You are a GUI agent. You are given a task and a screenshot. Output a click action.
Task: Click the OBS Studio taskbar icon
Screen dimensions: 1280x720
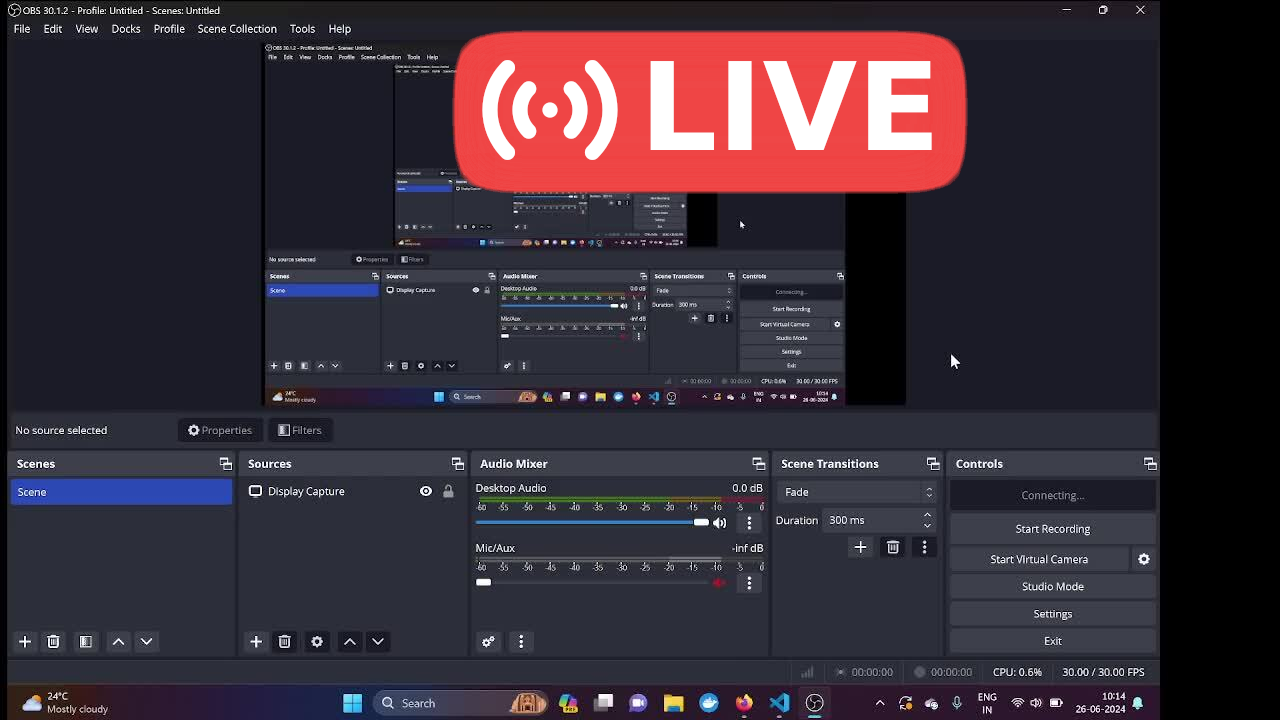click(x=815, y=703)
